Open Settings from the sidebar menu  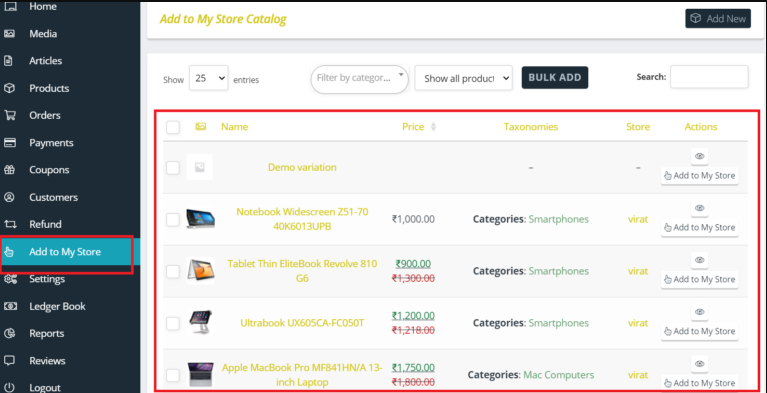pos(47,279)
